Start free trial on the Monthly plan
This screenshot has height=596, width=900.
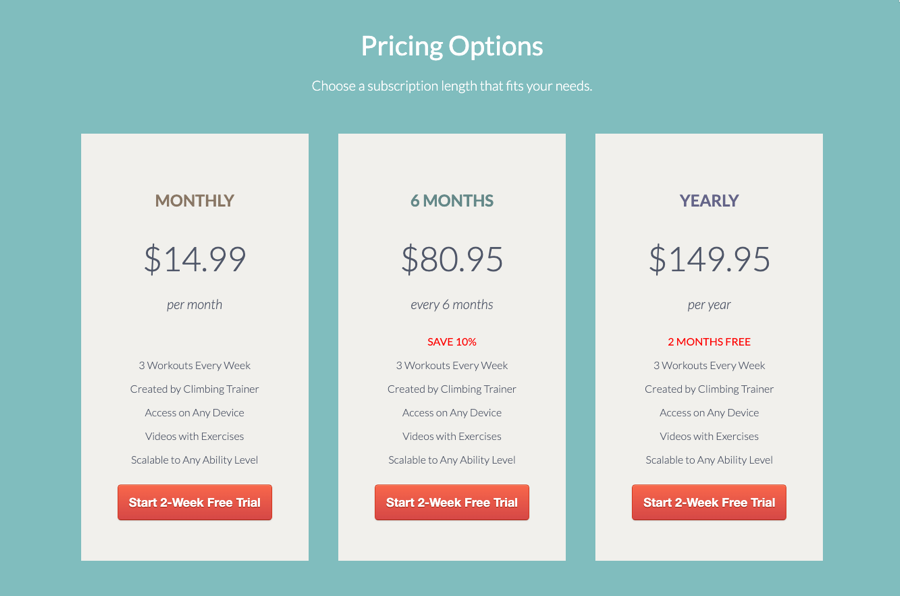(x=195, y=502)
